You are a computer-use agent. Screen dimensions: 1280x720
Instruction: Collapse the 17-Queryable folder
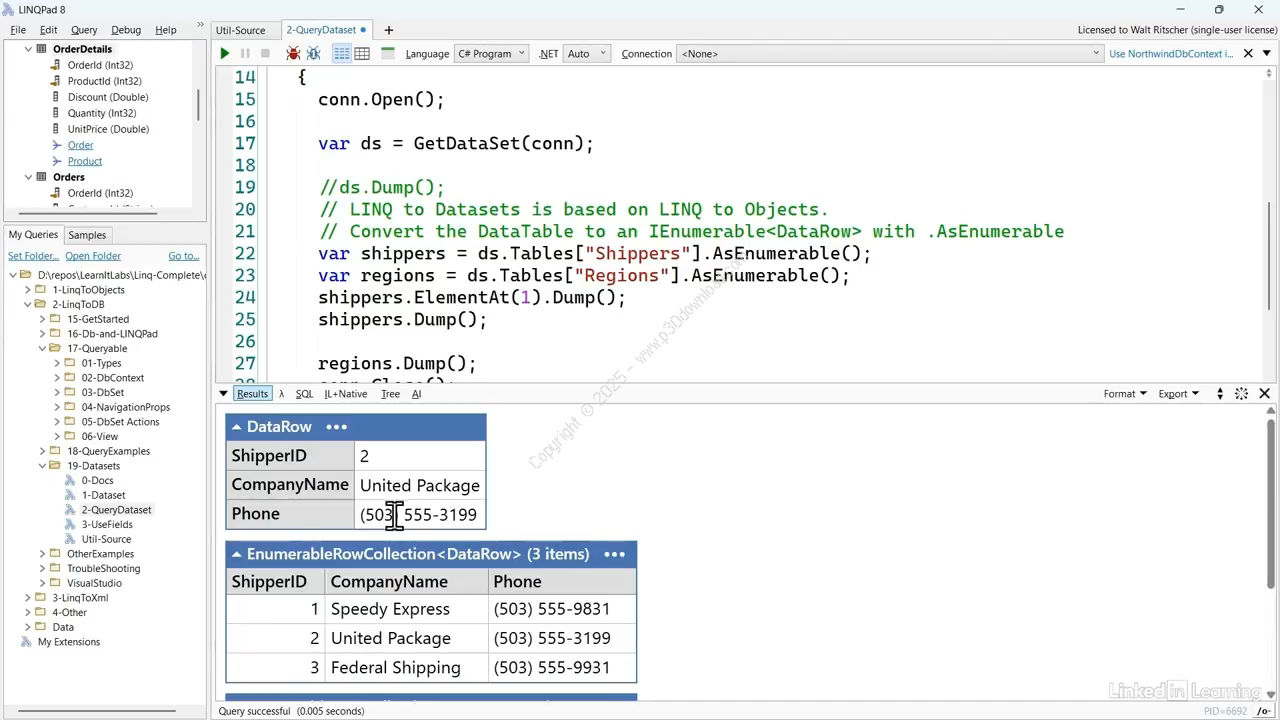pos(43,348)
